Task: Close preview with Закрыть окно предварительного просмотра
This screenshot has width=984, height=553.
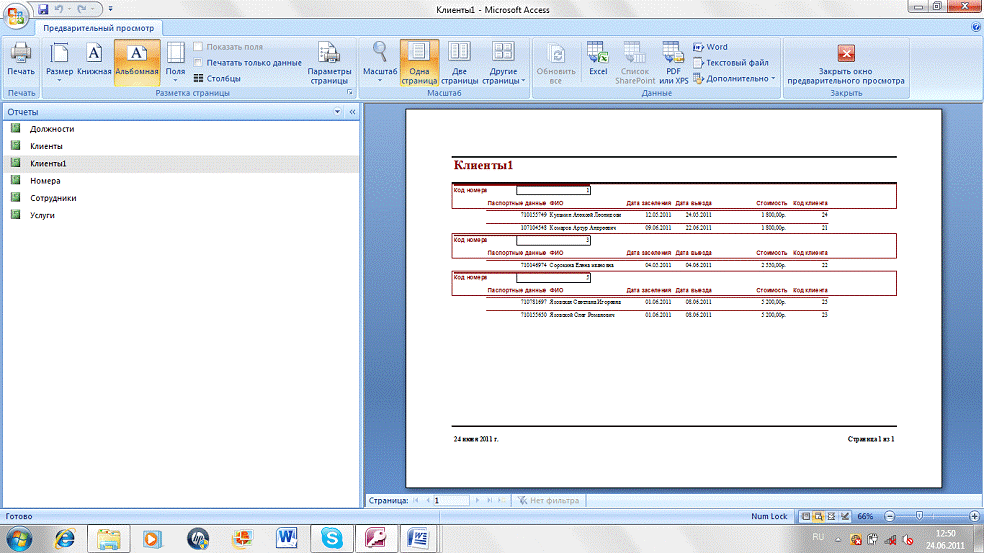Action: [x=845, y=62]
